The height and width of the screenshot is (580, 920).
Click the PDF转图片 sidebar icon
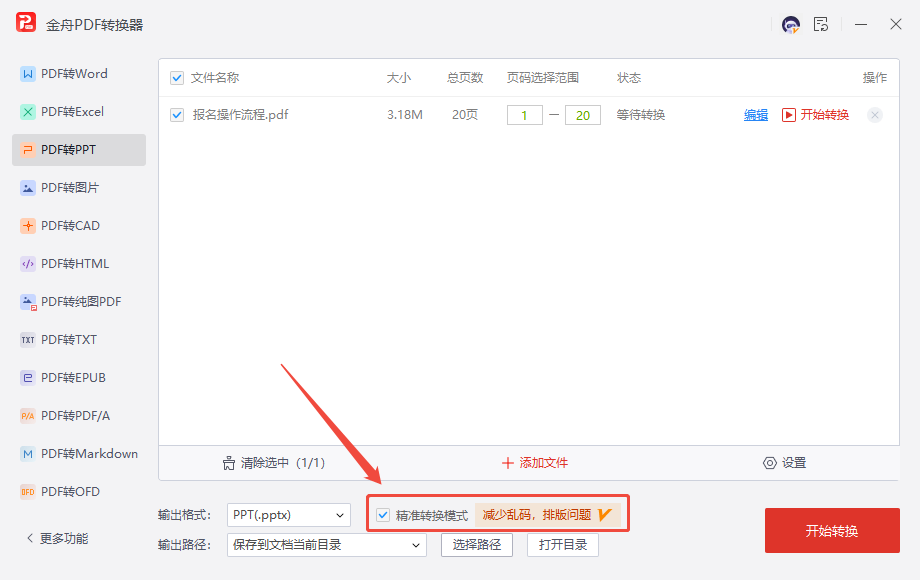coord(28,188)
